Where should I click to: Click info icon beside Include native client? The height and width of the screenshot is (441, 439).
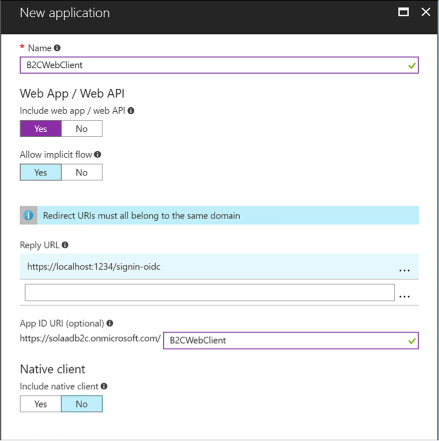point(104,386)
